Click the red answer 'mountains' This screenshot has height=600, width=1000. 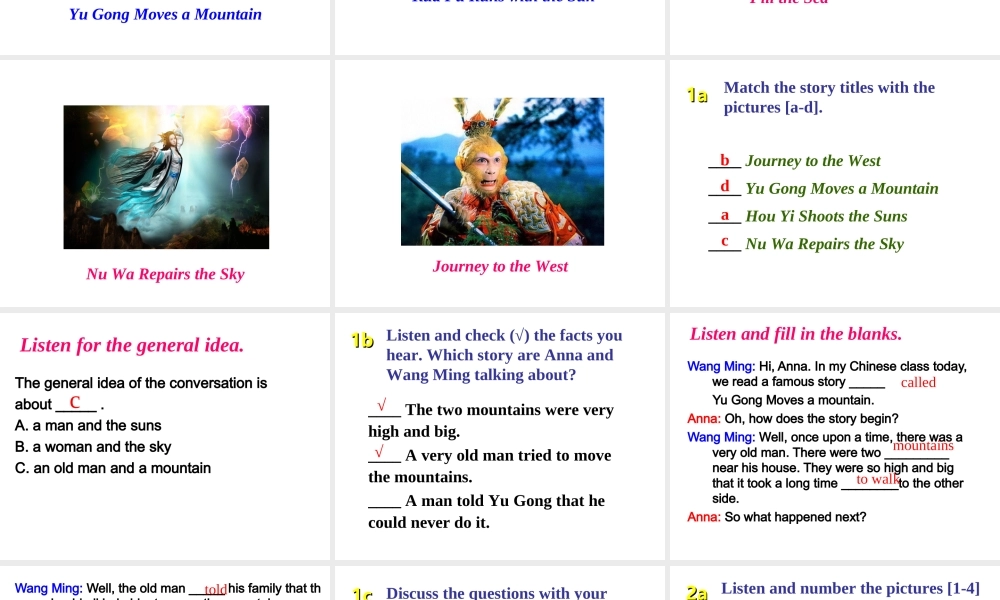tap(923, 446)
